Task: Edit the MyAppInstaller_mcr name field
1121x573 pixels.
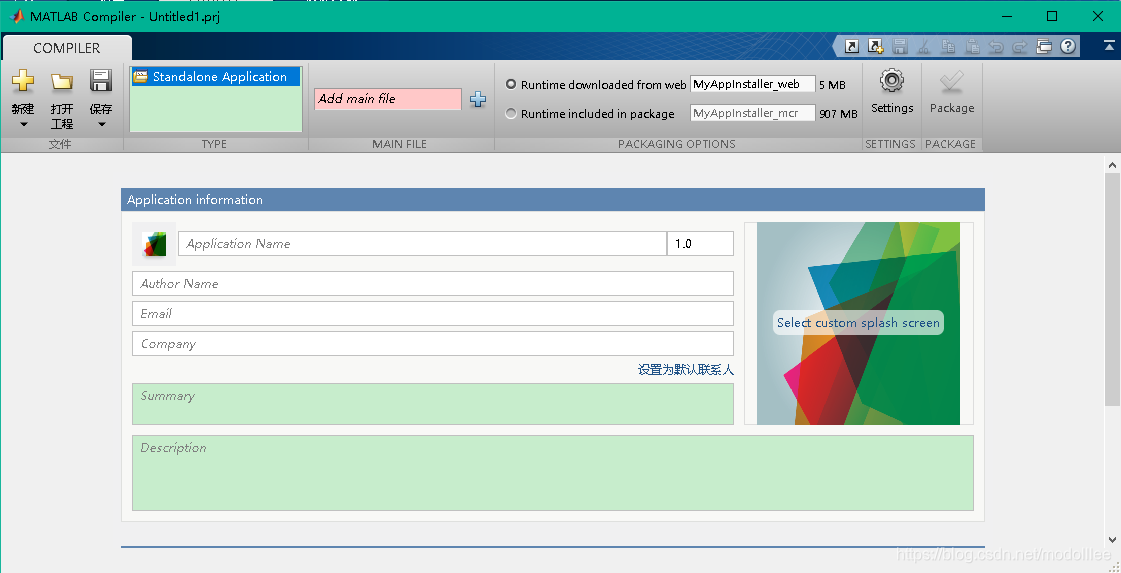Action: [x=753, y=113]
